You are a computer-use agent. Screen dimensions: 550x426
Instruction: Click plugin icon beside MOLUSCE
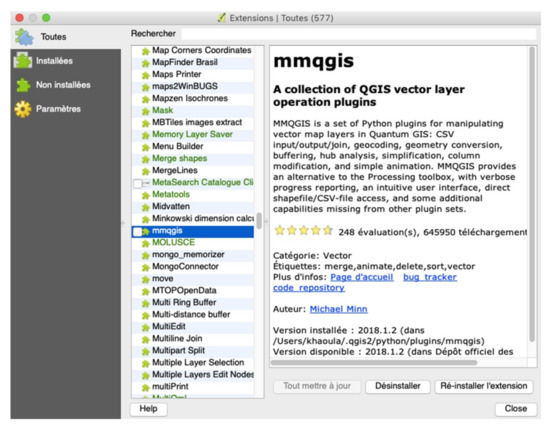(x=146, y=244)
